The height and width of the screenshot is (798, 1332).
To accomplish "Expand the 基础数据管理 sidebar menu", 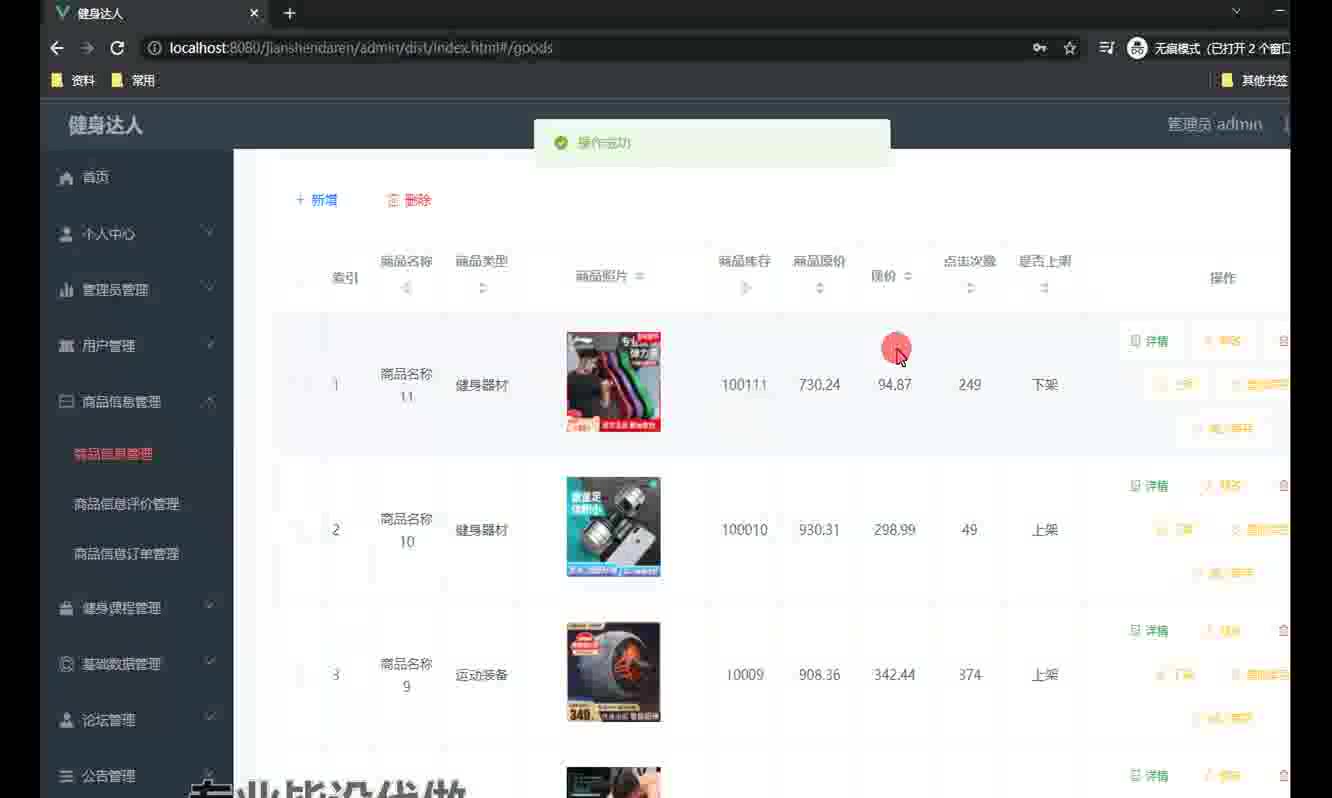I will [x=136, y=663].
